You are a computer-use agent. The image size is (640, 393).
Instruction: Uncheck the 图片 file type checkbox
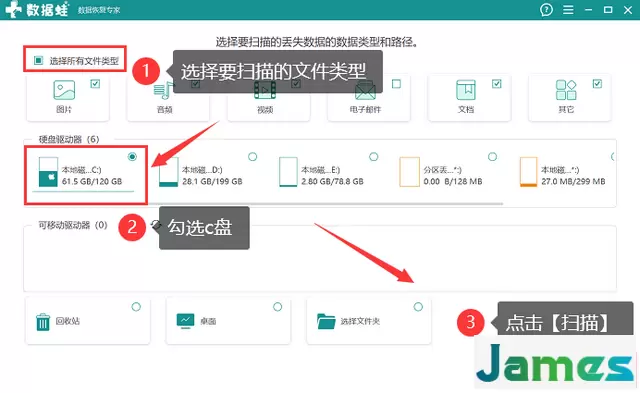pos(95,84)
